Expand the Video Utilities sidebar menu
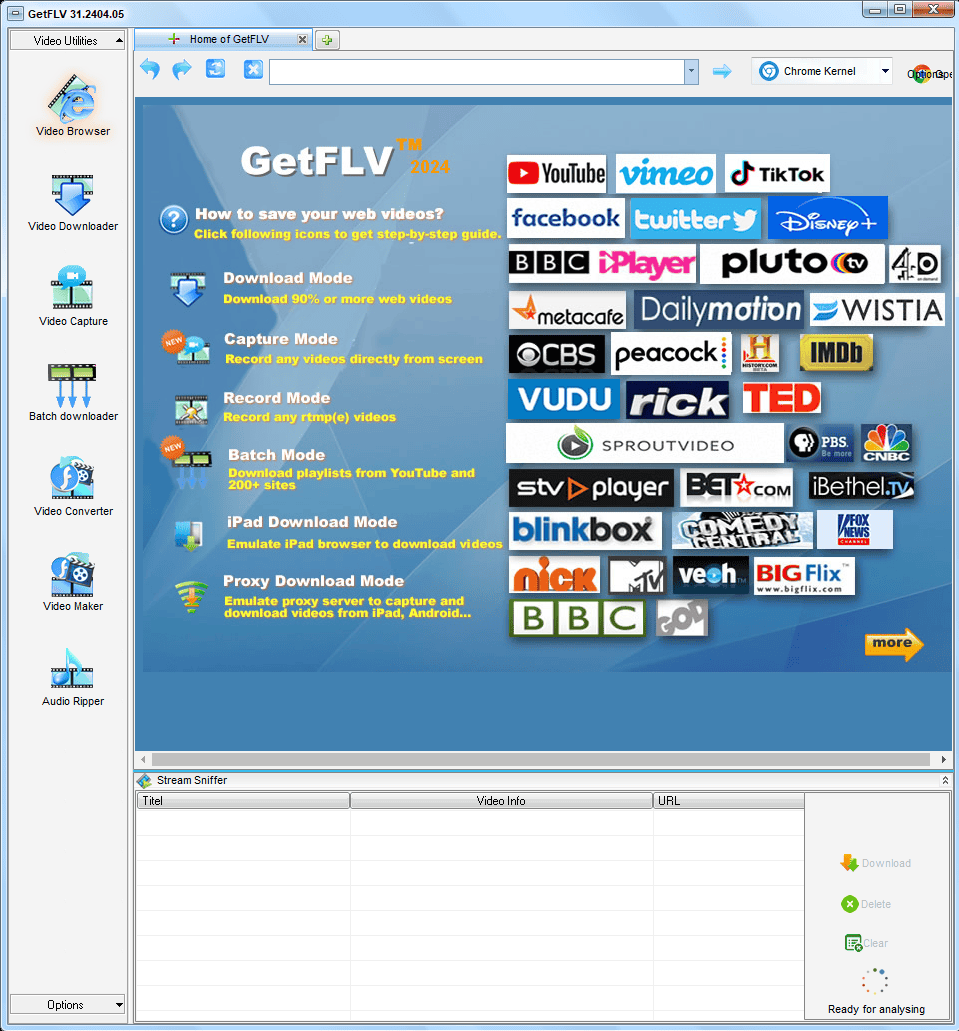This screenshot has width=959, height=1031. [67, 40]
